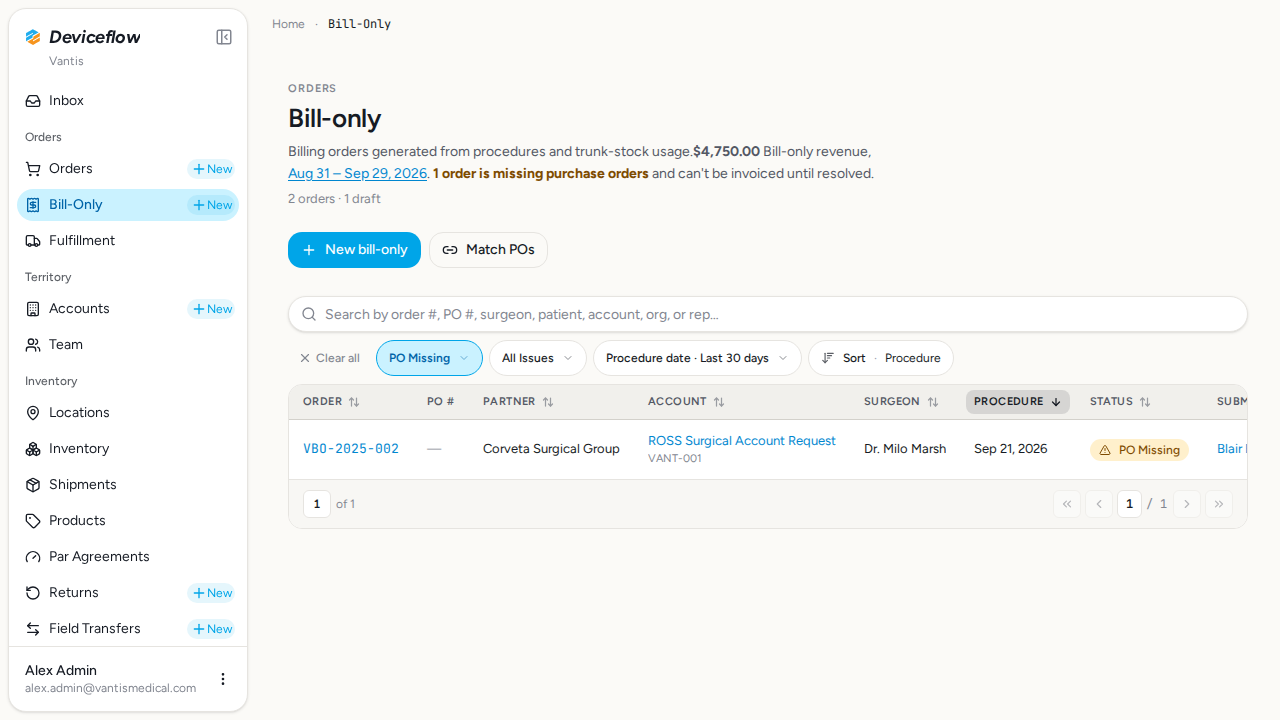Create new field transfer via New badge
Image resolution: width=1280 pixels, height=720 pixels.
click(x=212, y=629)
